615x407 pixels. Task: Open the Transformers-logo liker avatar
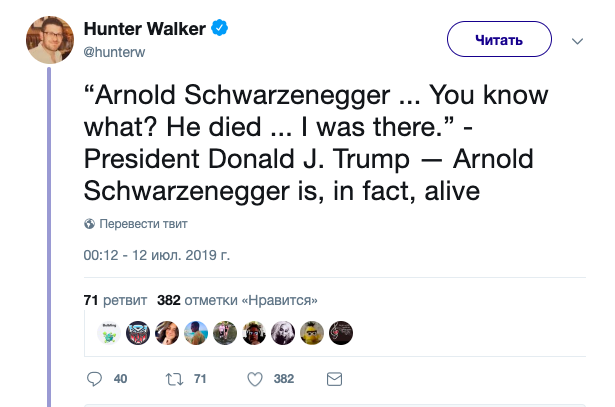[138, 333]
